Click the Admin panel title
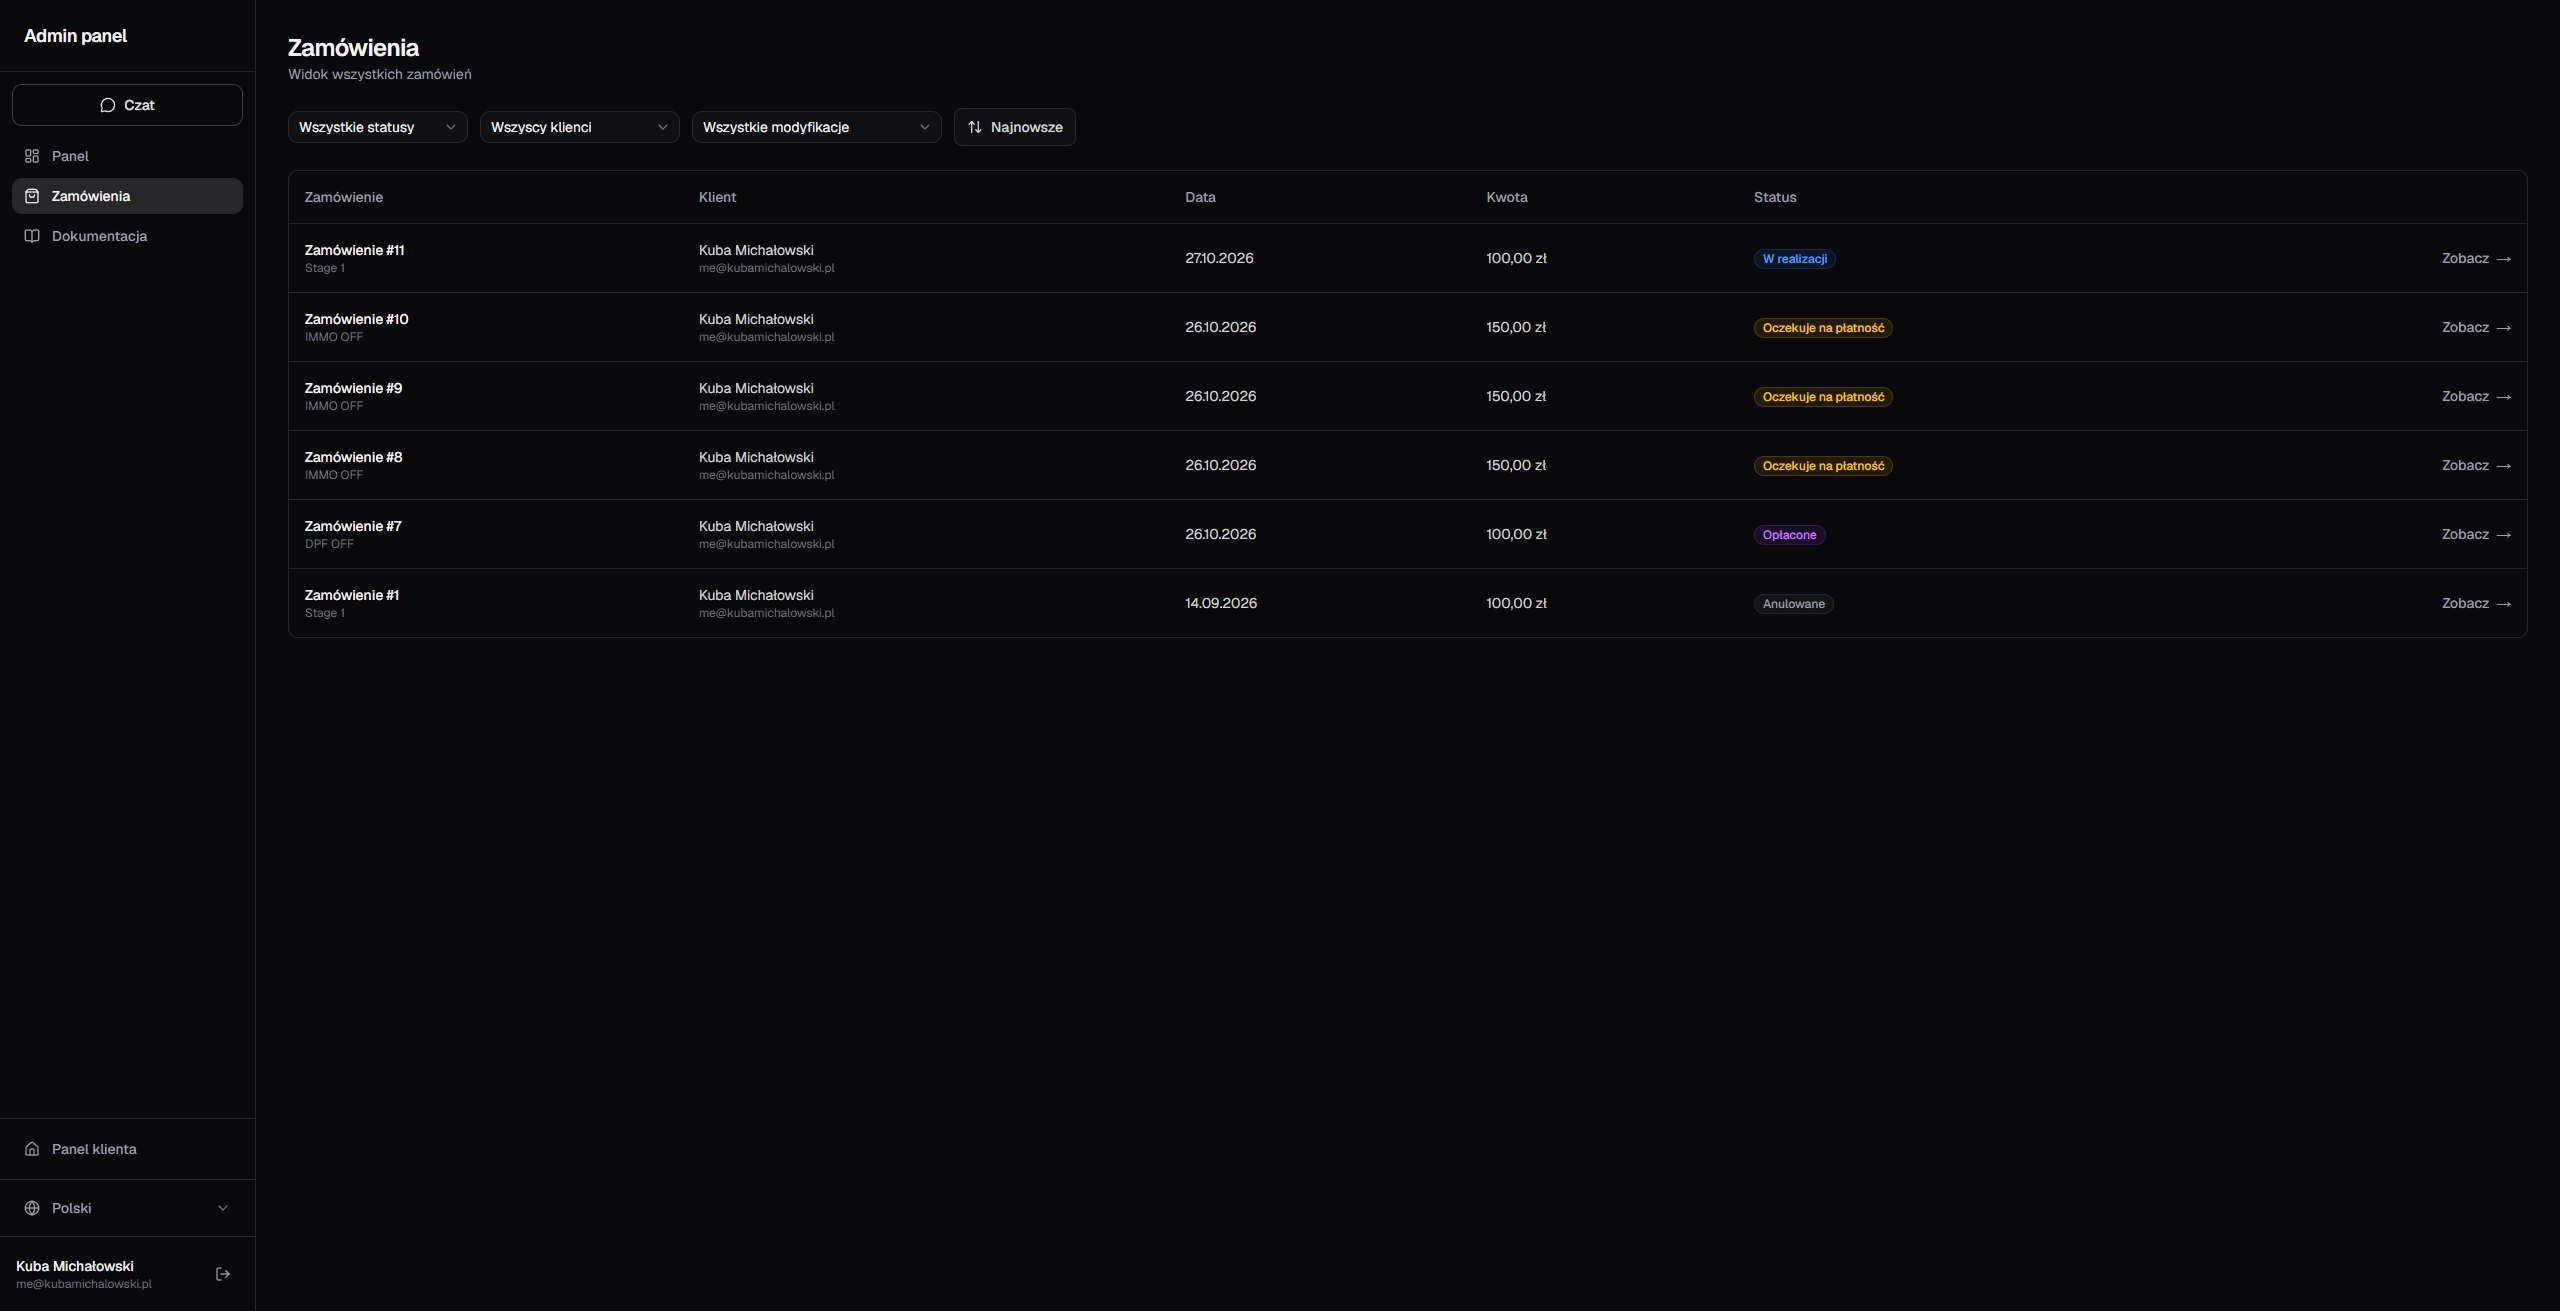The width and height of the screenshot is (2560, 1311). tap(76, 36)
